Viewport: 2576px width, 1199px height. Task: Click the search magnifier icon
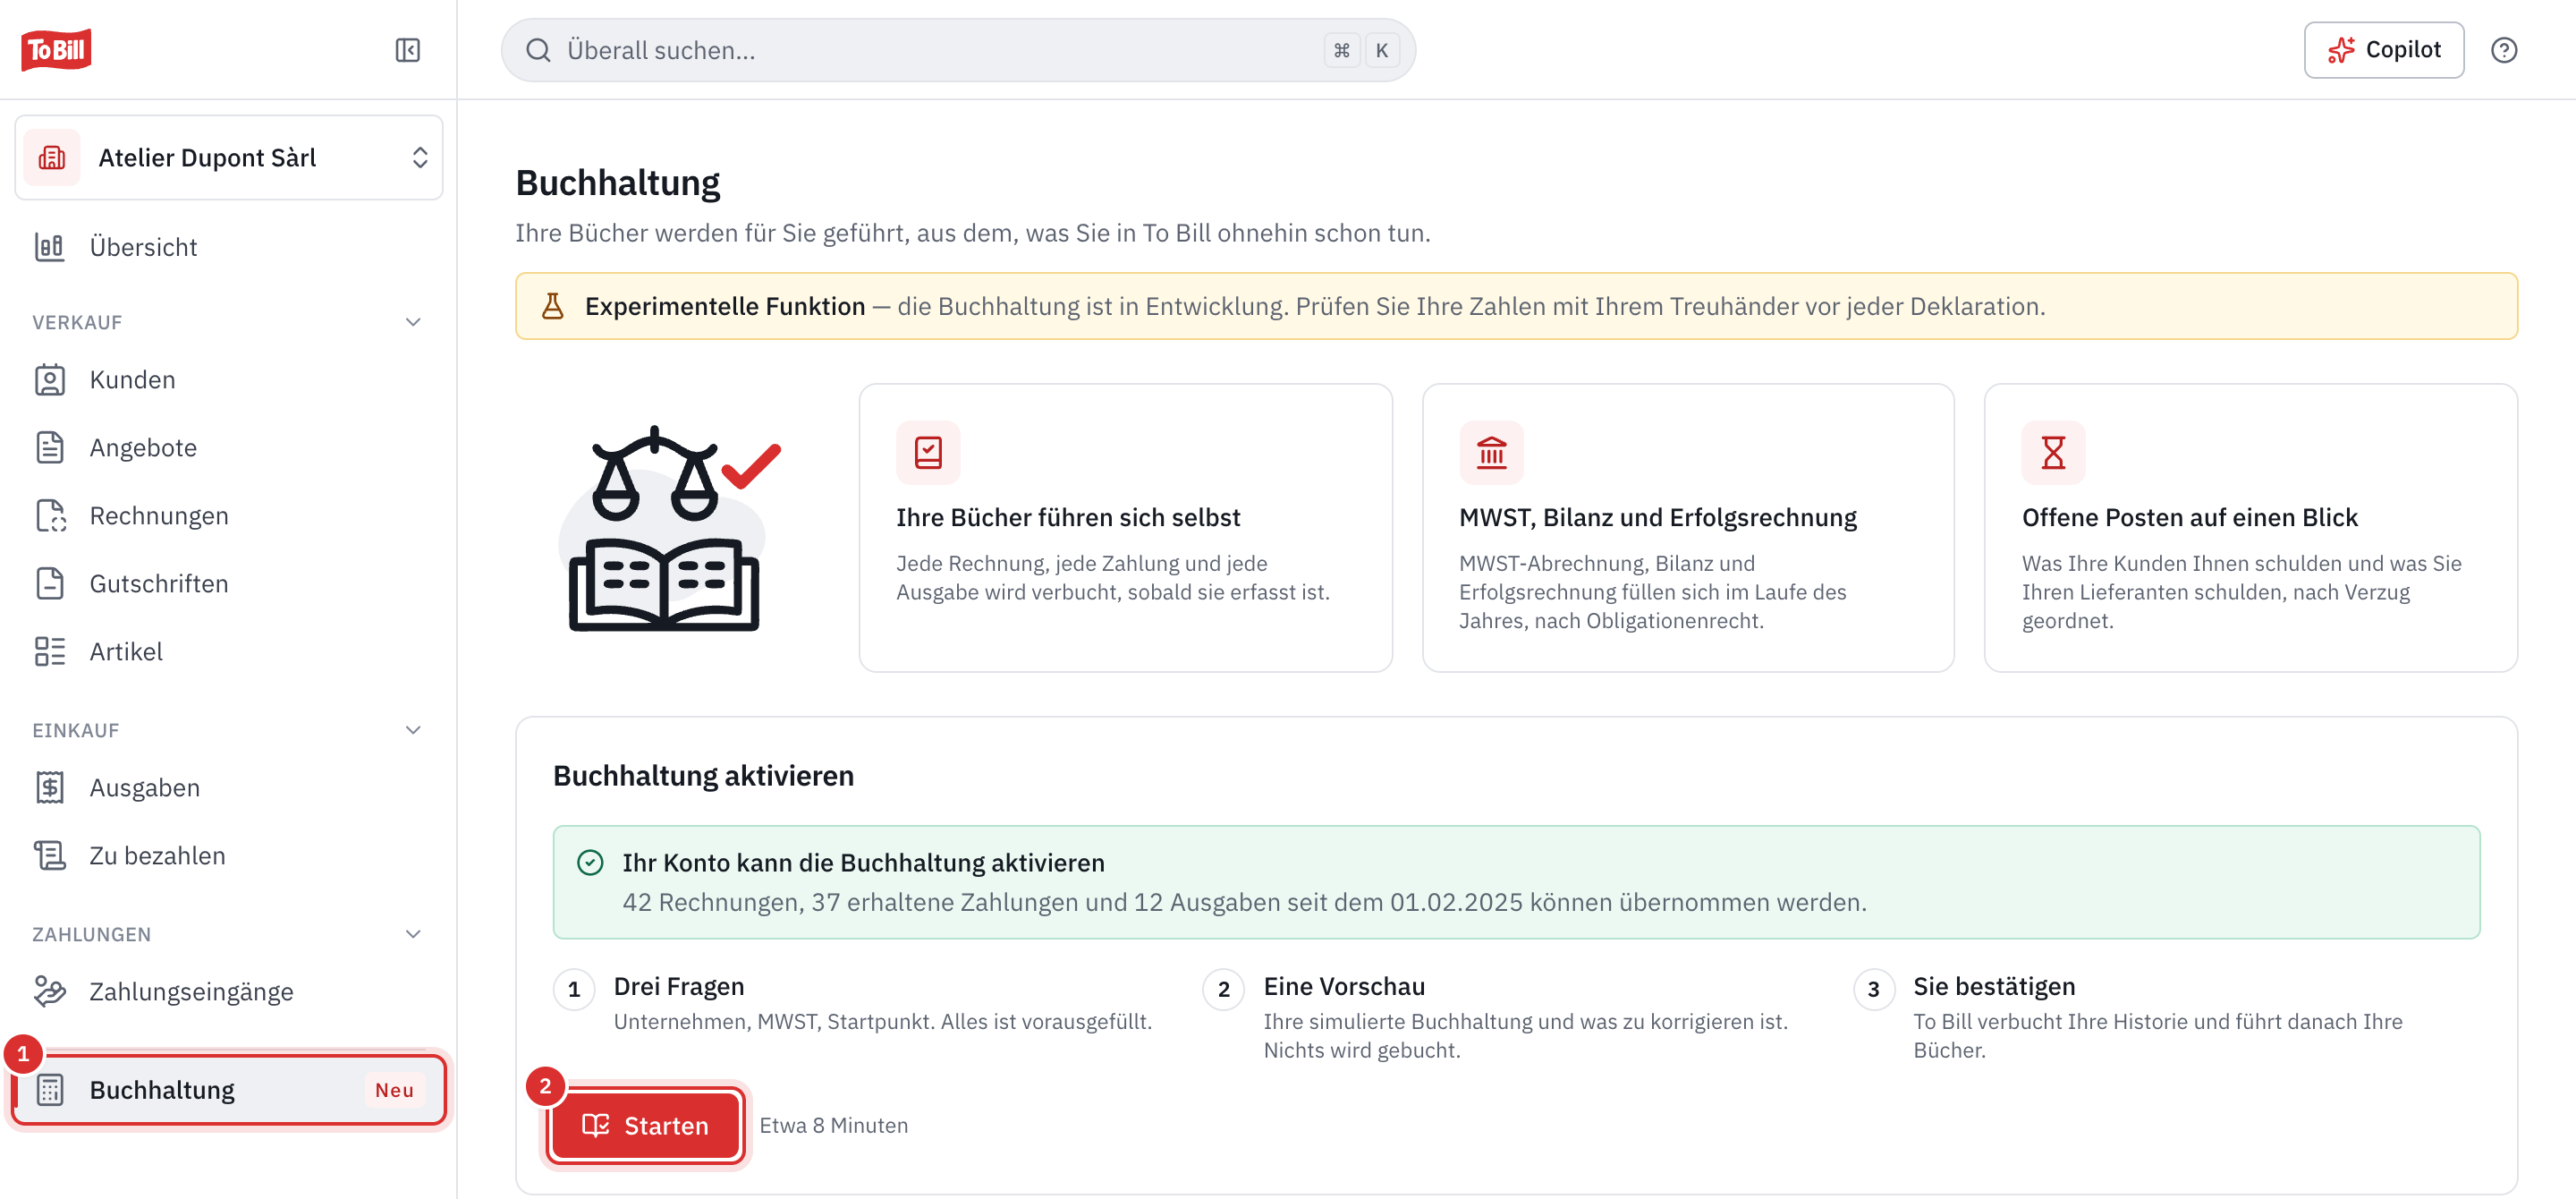click(x=538, y=50)
